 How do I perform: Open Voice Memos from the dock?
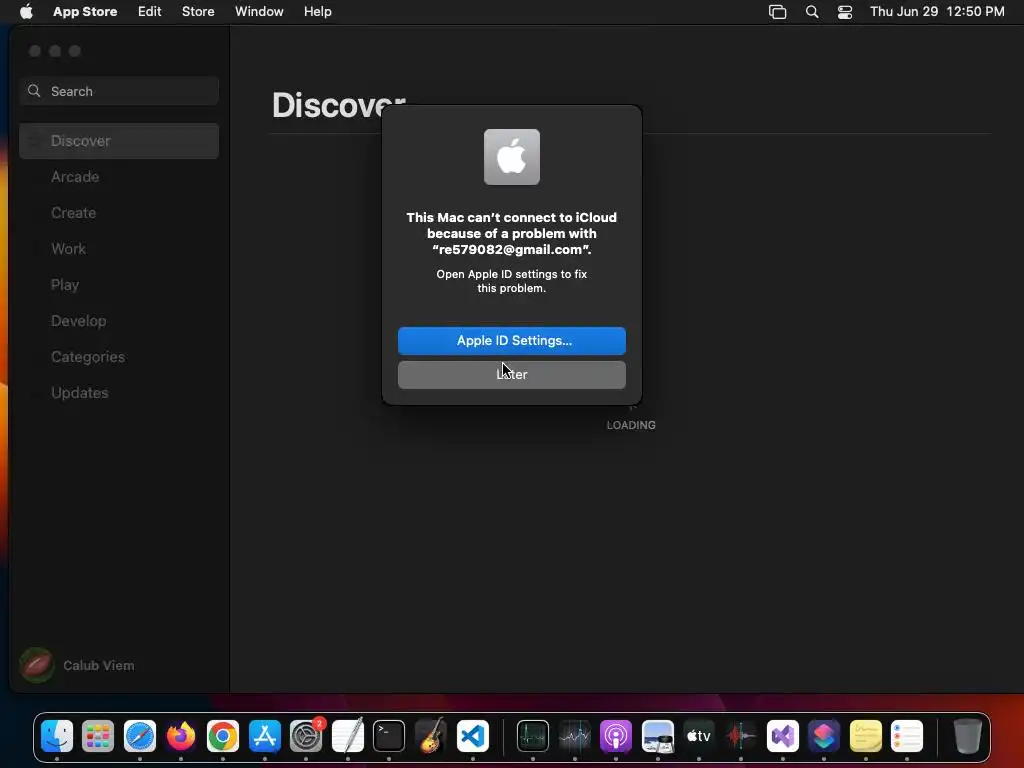(x=741, y=736)
